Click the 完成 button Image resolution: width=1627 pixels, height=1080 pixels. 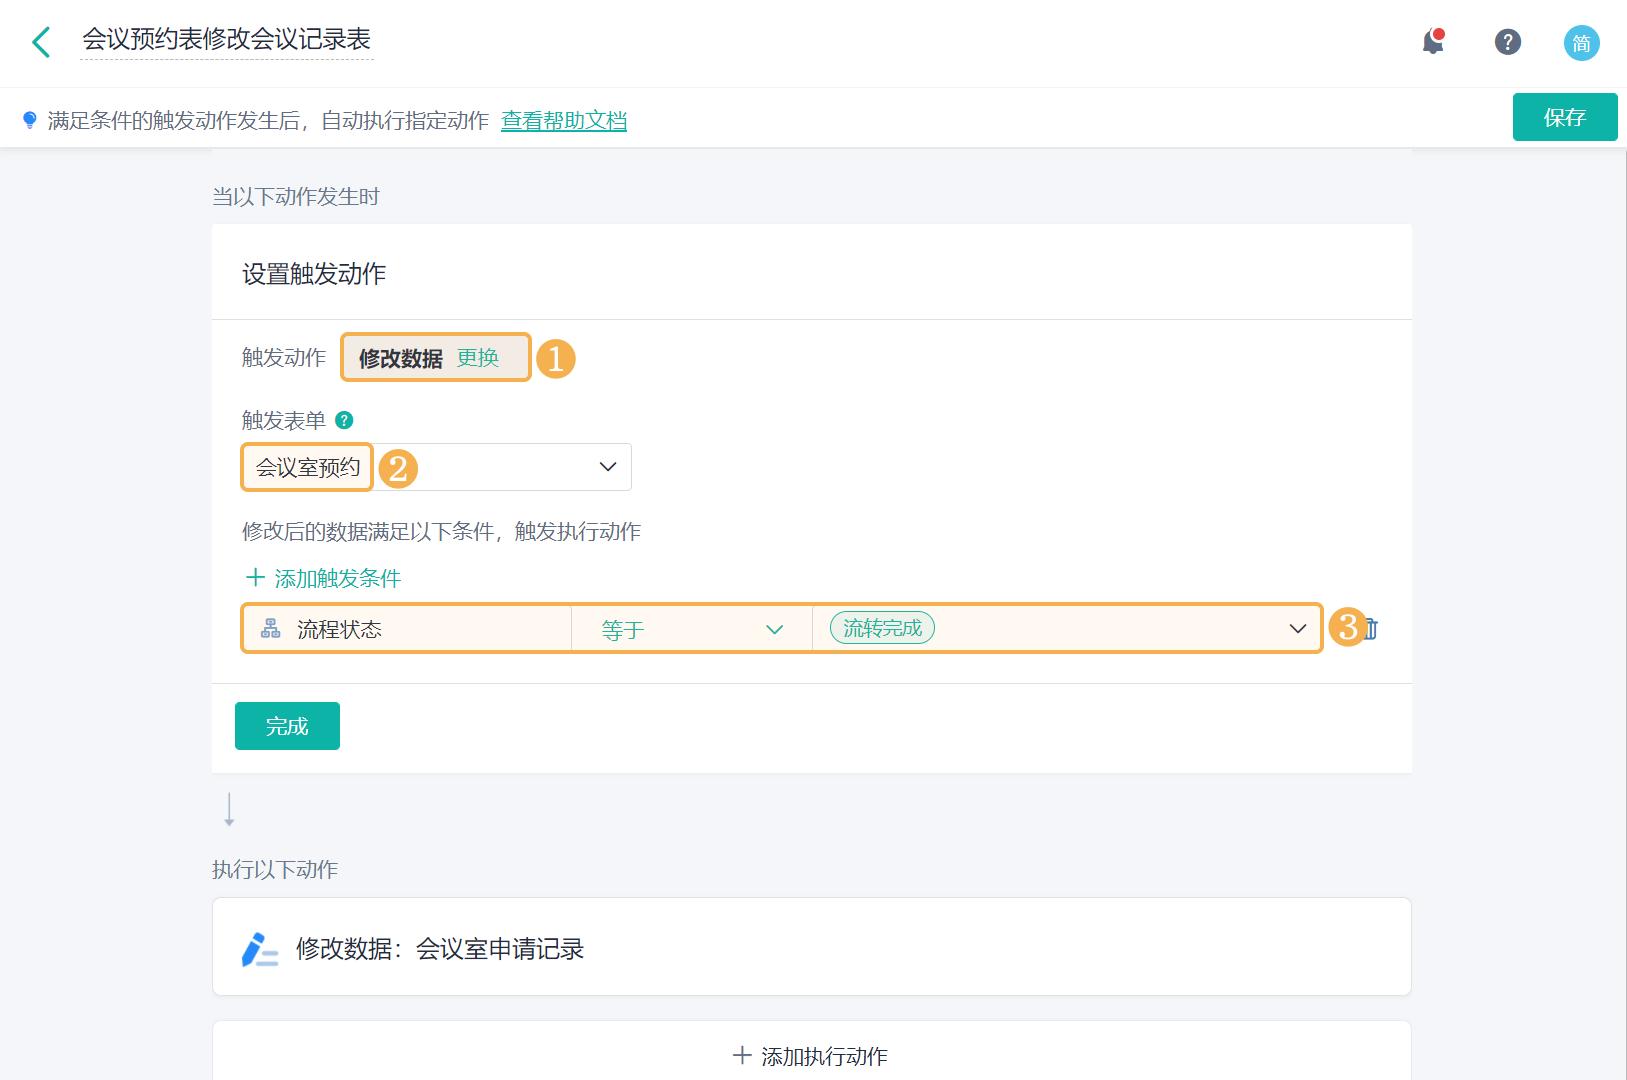click(x=287, y=725)
